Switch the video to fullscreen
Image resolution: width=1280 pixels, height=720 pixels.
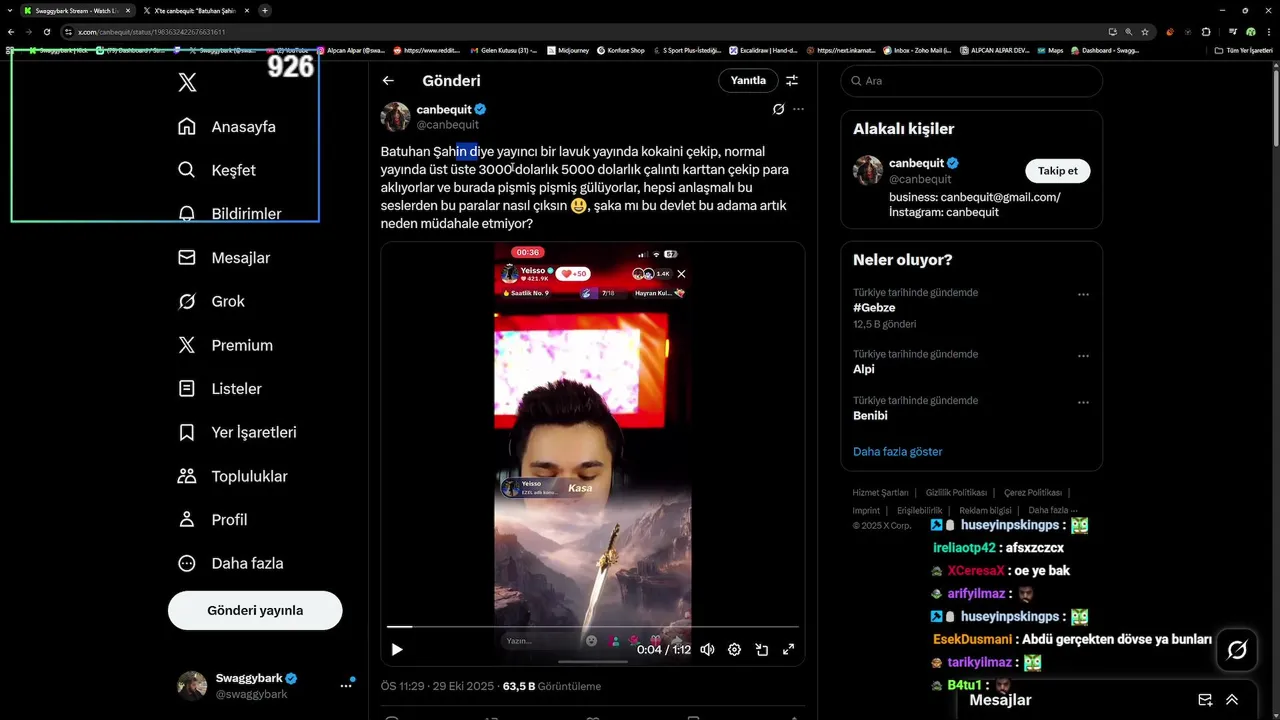788,649
